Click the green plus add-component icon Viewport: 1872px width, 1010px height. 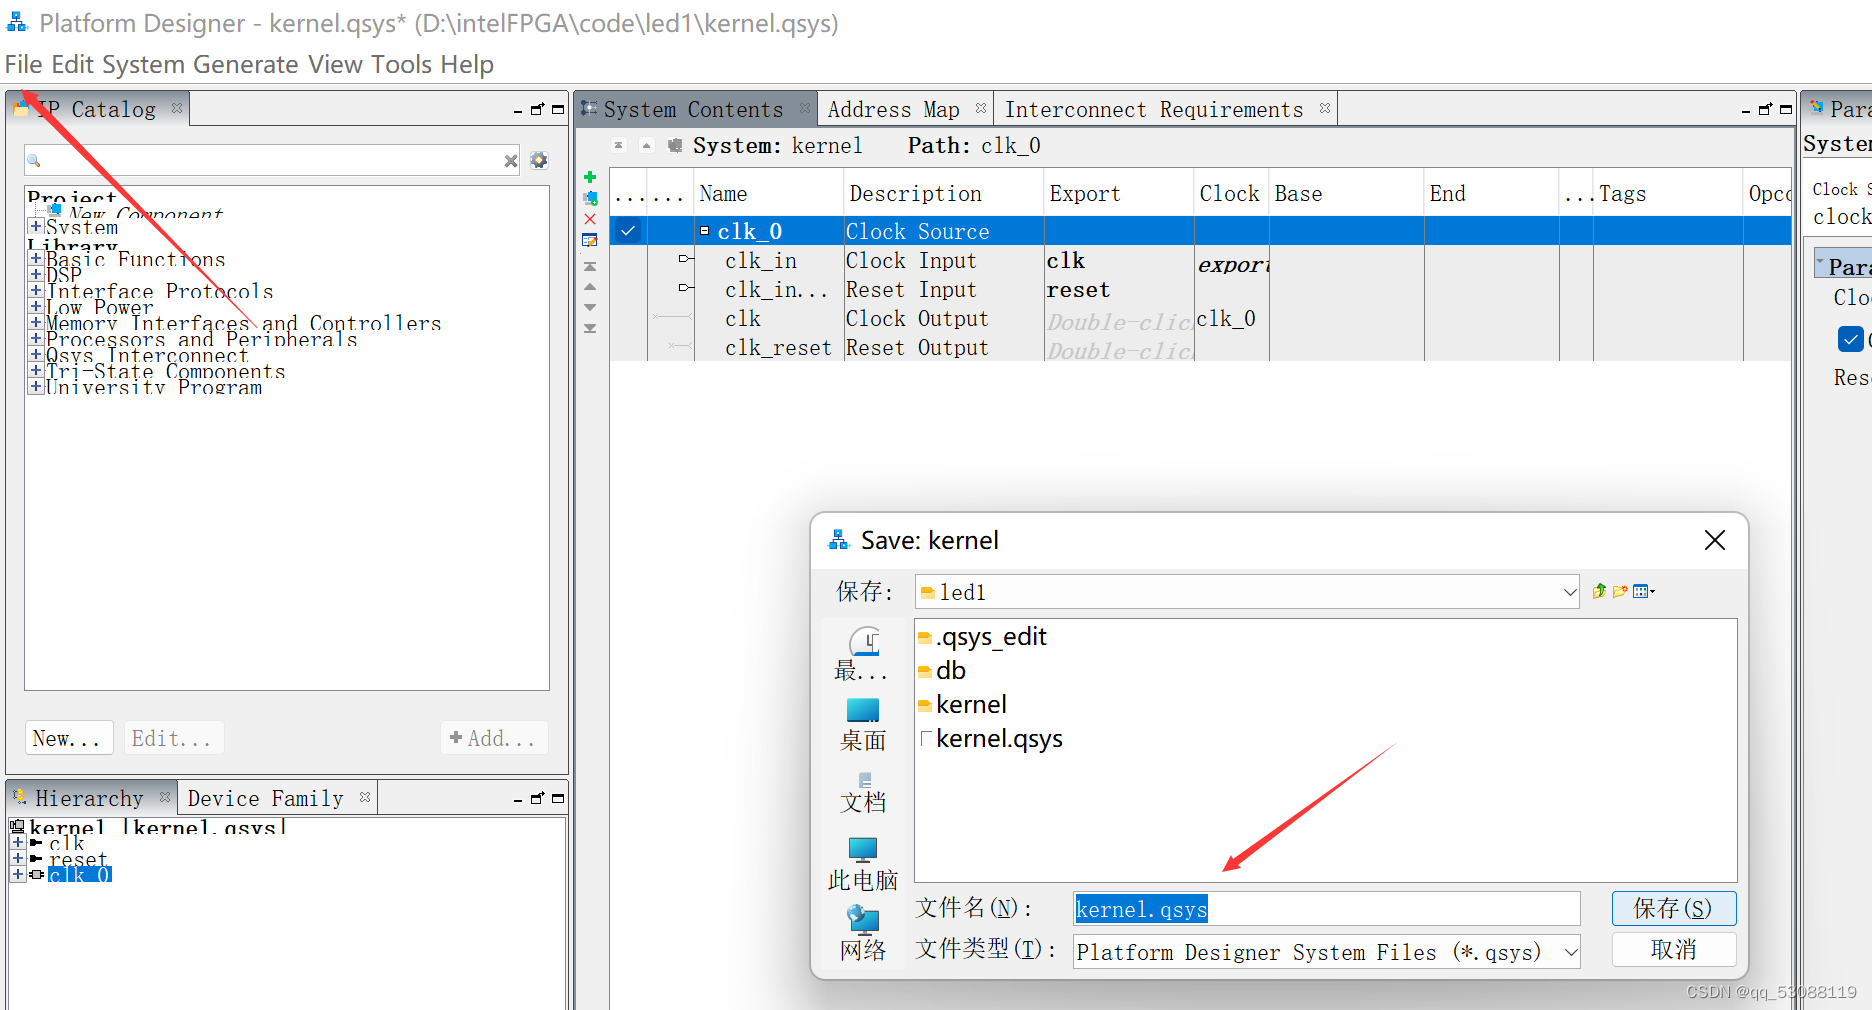click(590, 177)
